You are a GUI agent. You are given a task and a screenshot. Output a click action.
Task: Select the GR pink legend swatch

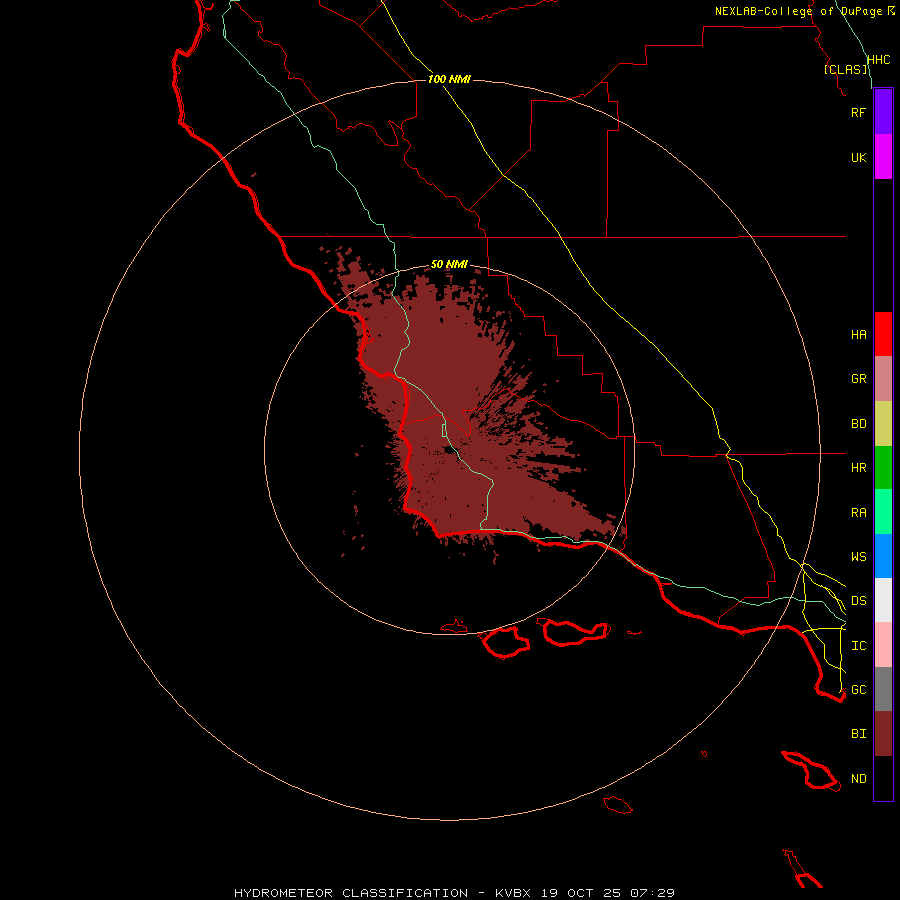tap(883, 379)
